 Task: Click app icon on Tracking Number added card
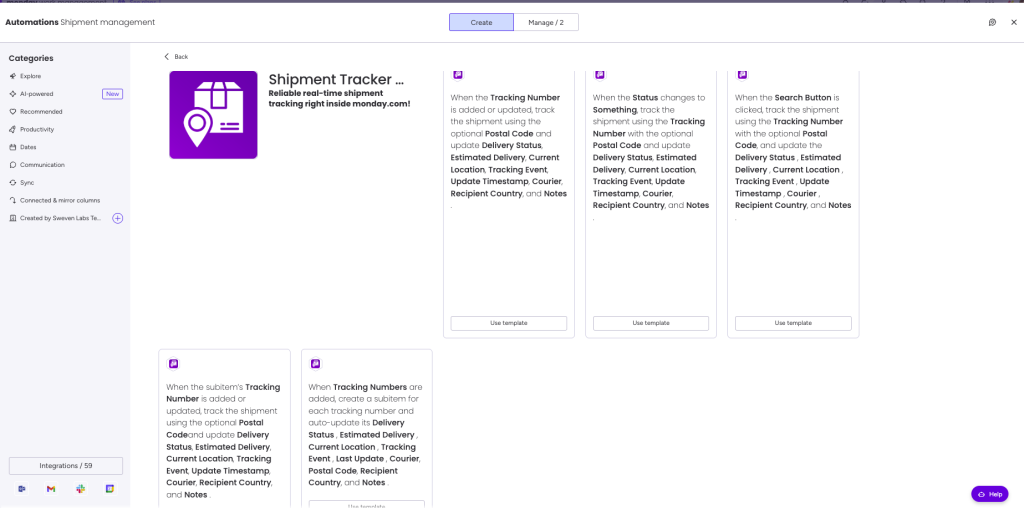tap(458, 74)
